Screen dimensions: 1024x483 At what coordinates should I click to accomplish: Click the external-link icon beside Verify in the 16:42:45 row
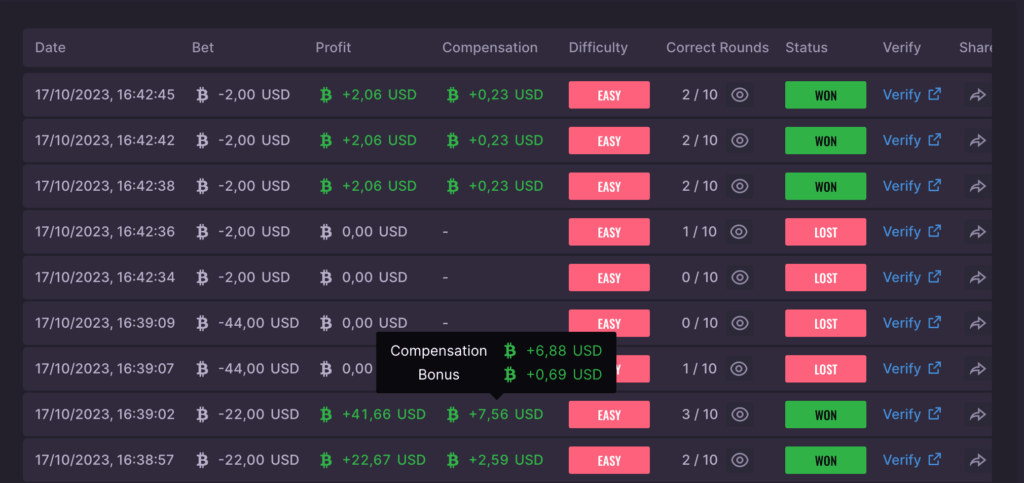935,94
